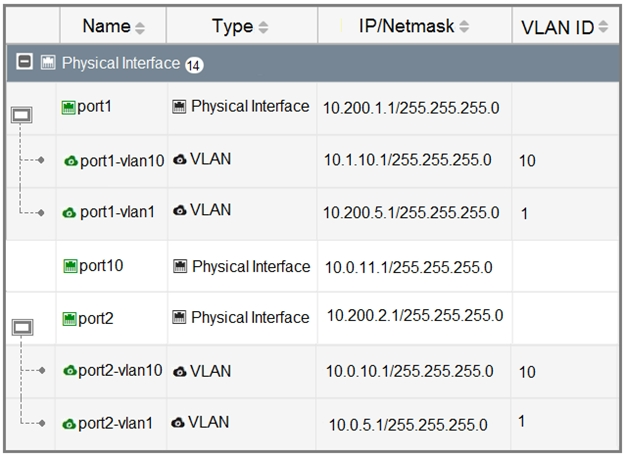The height and width of the screenshot is (455, 624).
Task: Click the green port2 interface icon
Action: [x=70, y=318]
